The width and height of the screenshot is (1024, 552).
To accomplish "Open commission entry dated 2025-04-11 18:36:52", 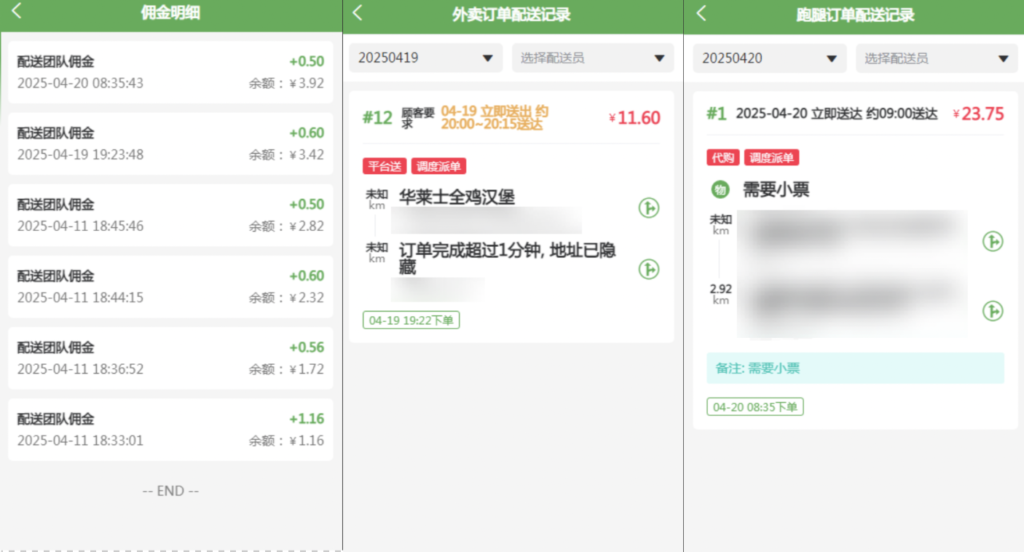I will pyautogui.click(x=170, y=358).
